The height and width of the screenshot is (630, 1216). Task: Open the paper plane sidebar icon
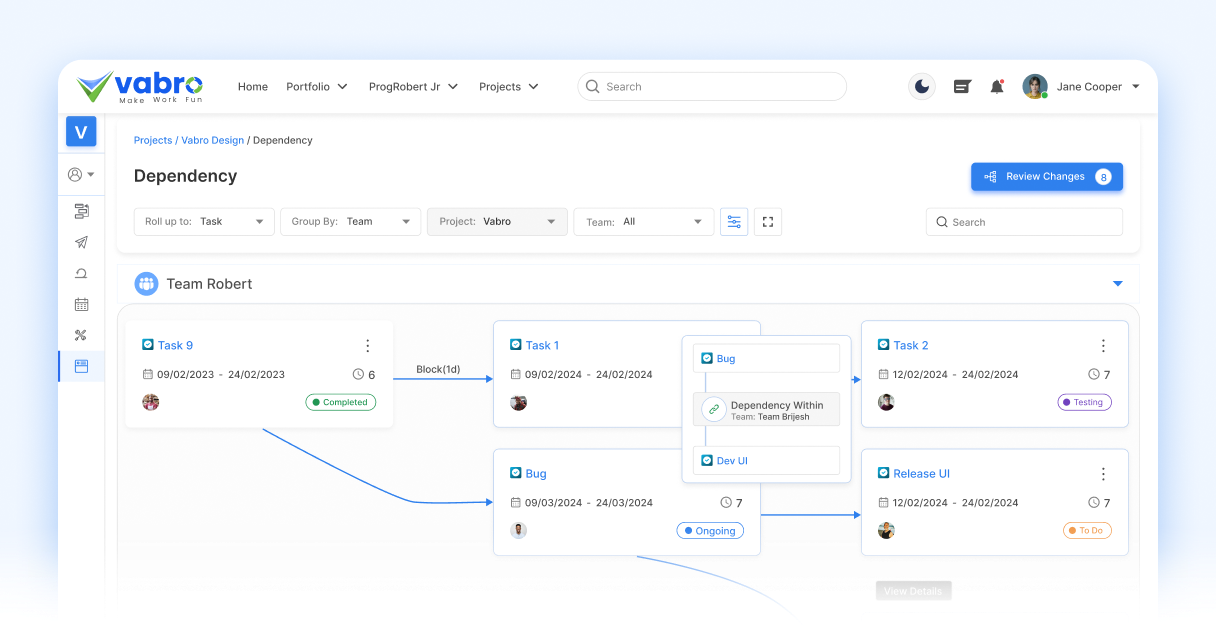pyautogui.click(x=81, y=242)
